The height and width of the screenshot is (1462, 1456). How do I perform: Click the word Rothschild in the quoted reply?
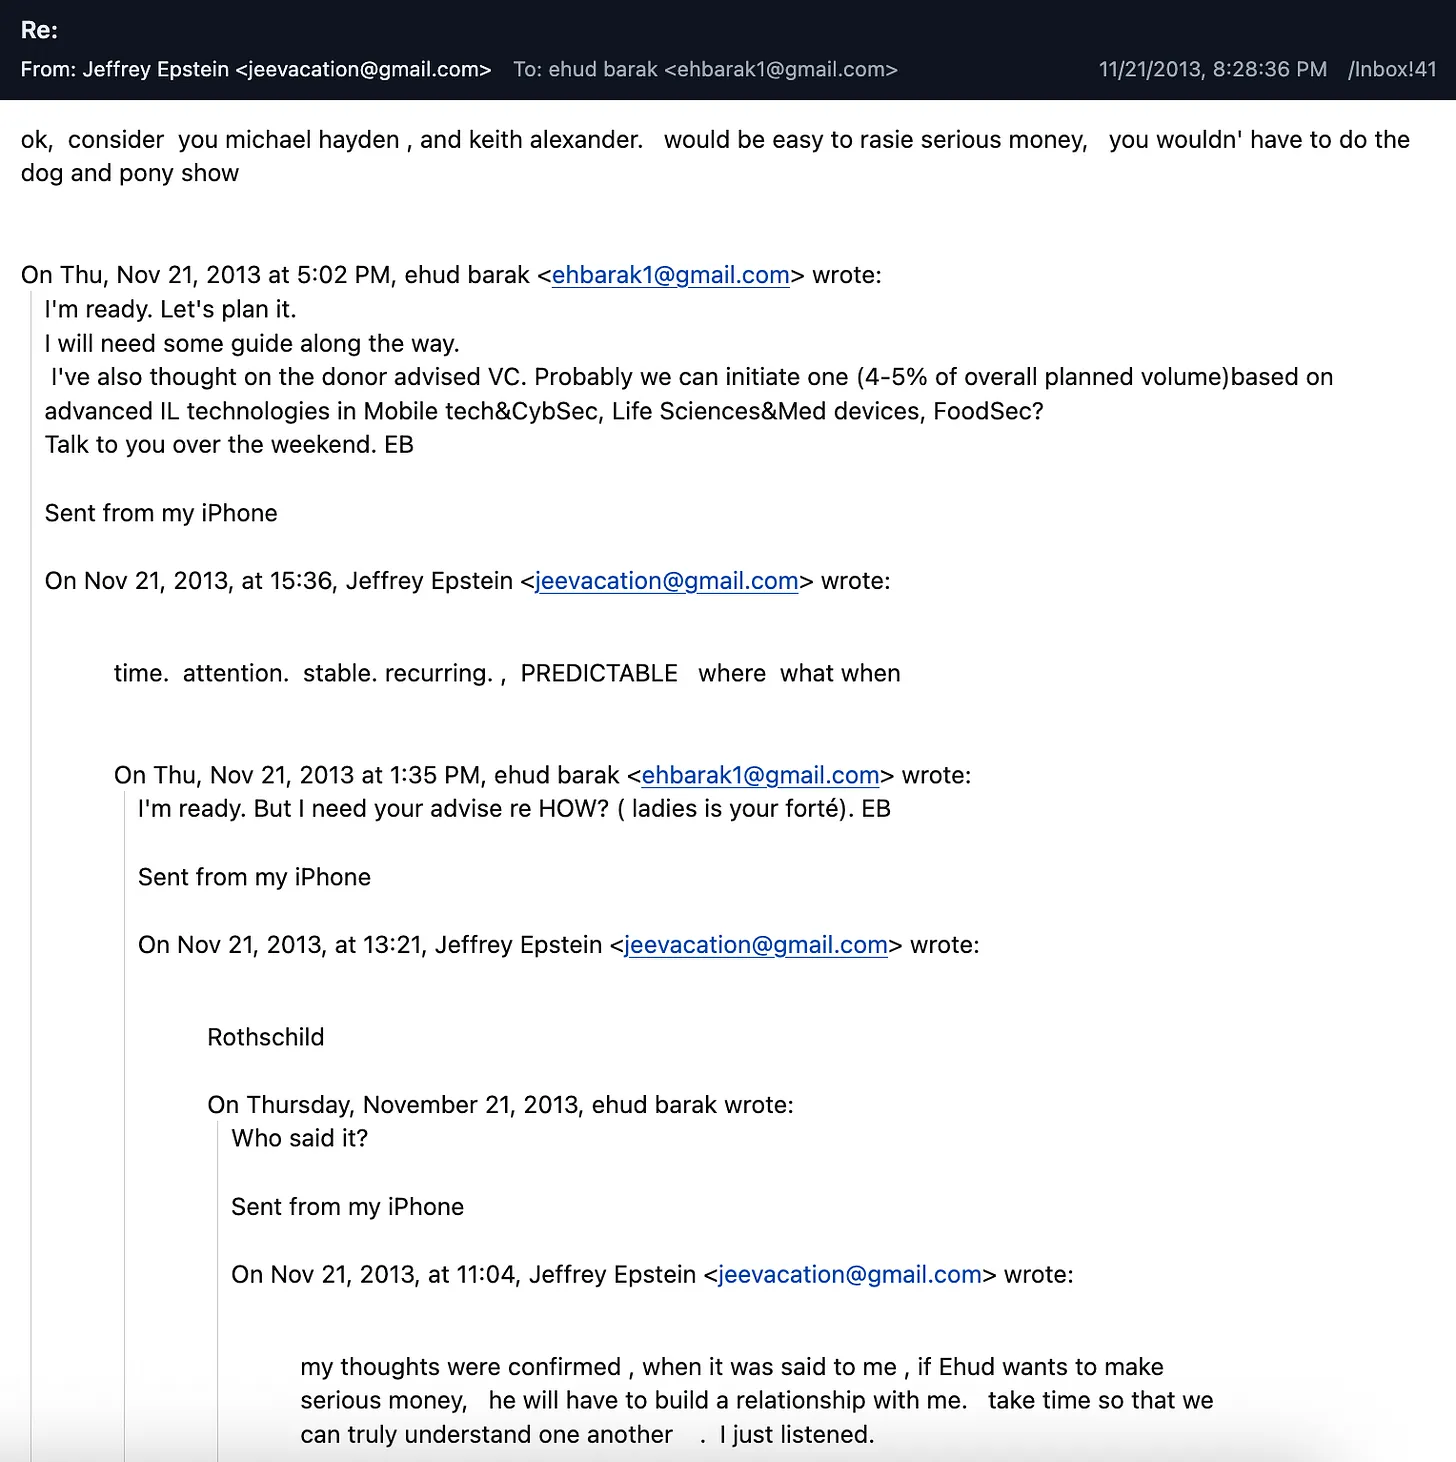coord(265,1037)
